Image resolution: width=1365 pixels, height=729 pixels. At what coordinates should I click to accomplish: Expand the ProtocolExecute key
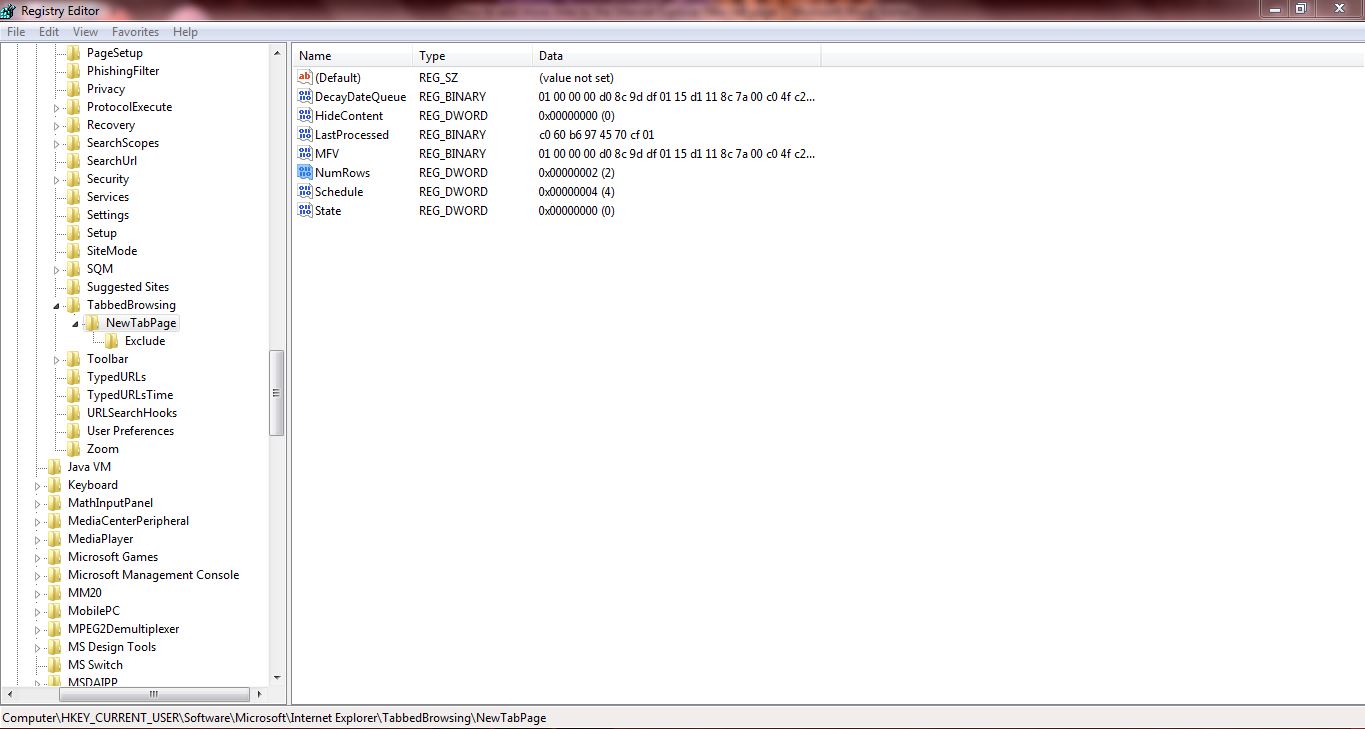(x=57, y=107)
